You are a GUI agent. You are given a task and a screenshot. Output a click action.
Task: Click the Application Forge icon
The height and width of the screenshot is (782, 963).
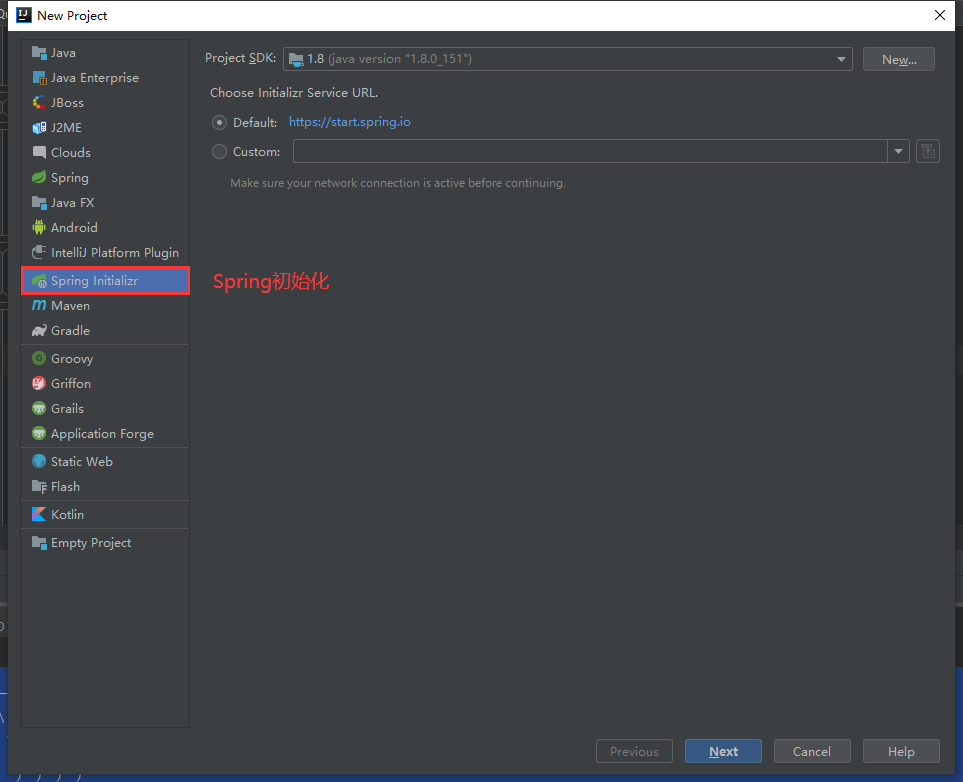point(39,434)
